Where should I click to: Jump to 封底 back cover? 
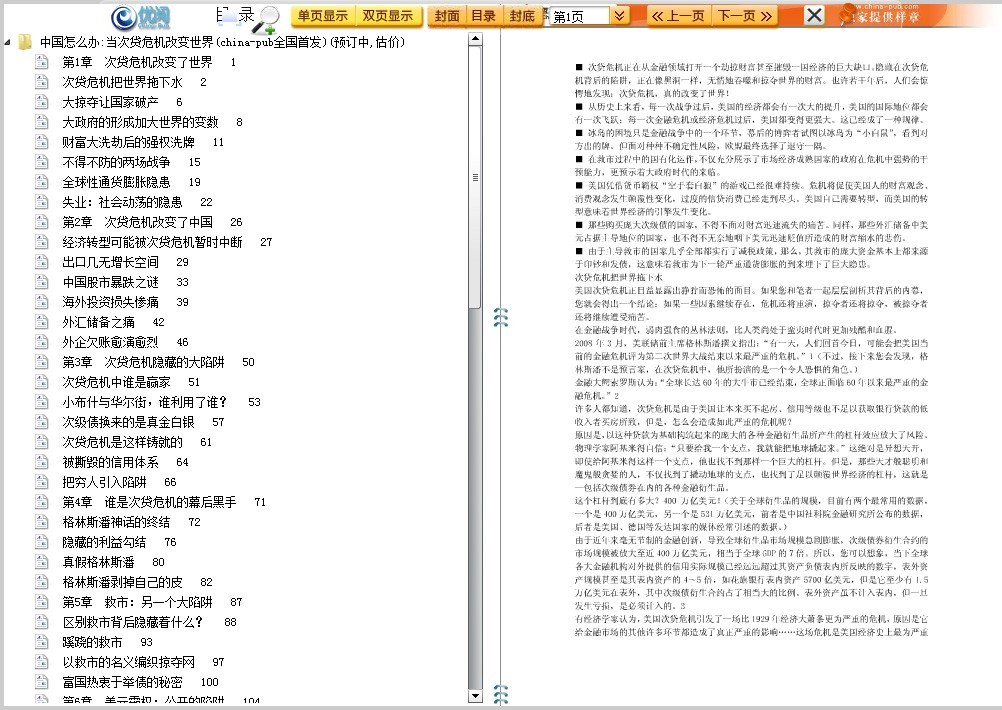point(521,16)
